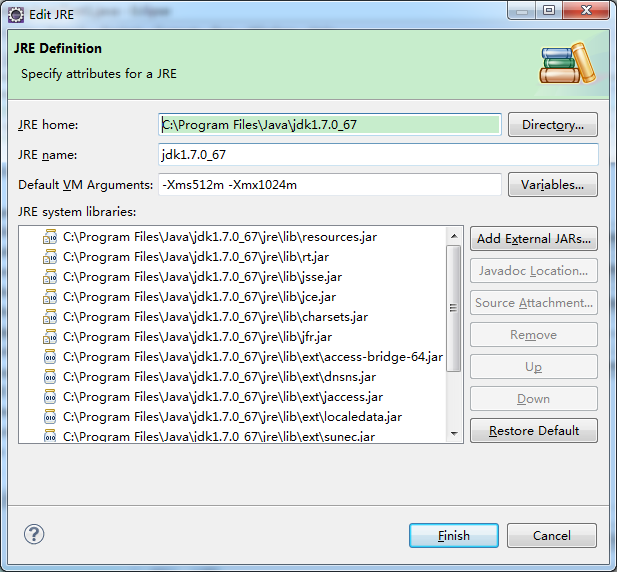The height and width of the screenshot is (572, 617).
Task: Click the Down button
Action: [x=534, y=399]
